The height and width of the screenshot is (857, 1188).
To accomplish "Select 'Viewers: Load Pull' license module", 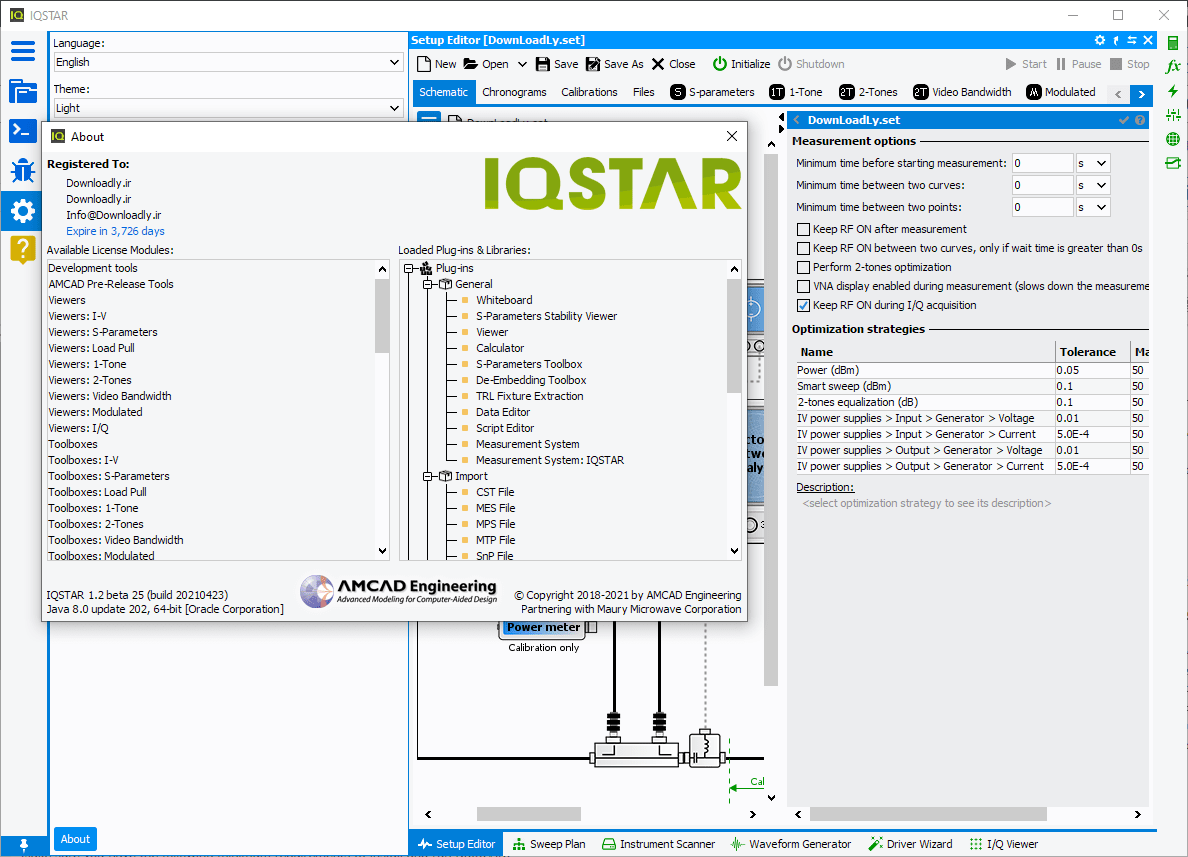I will pyautogui.click(x=92, y=349).
